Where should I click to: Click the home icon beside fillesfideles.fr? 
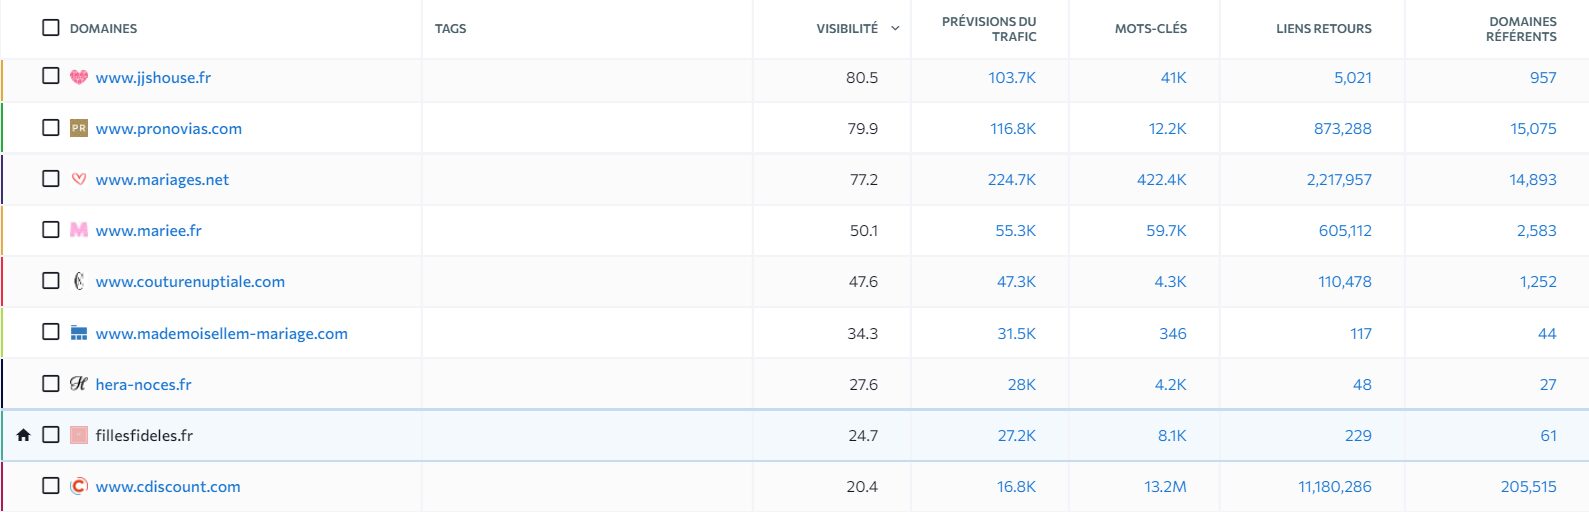[24, 435]
